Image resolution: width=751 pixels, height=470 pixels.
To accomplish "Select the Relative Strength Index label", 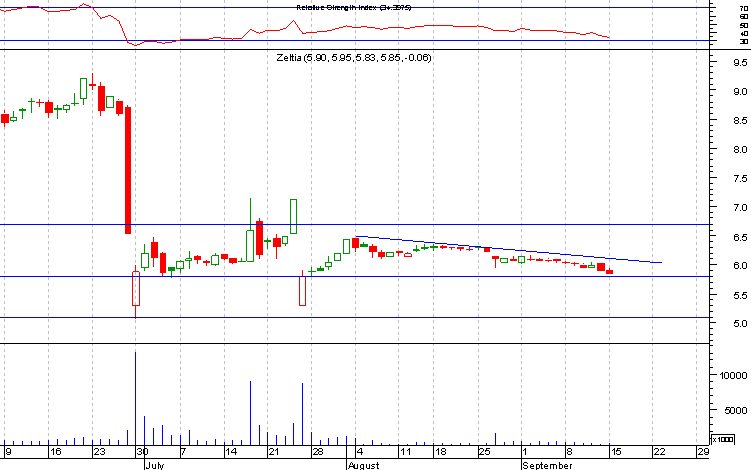I will pyautogui.click(x=353, y=8).
